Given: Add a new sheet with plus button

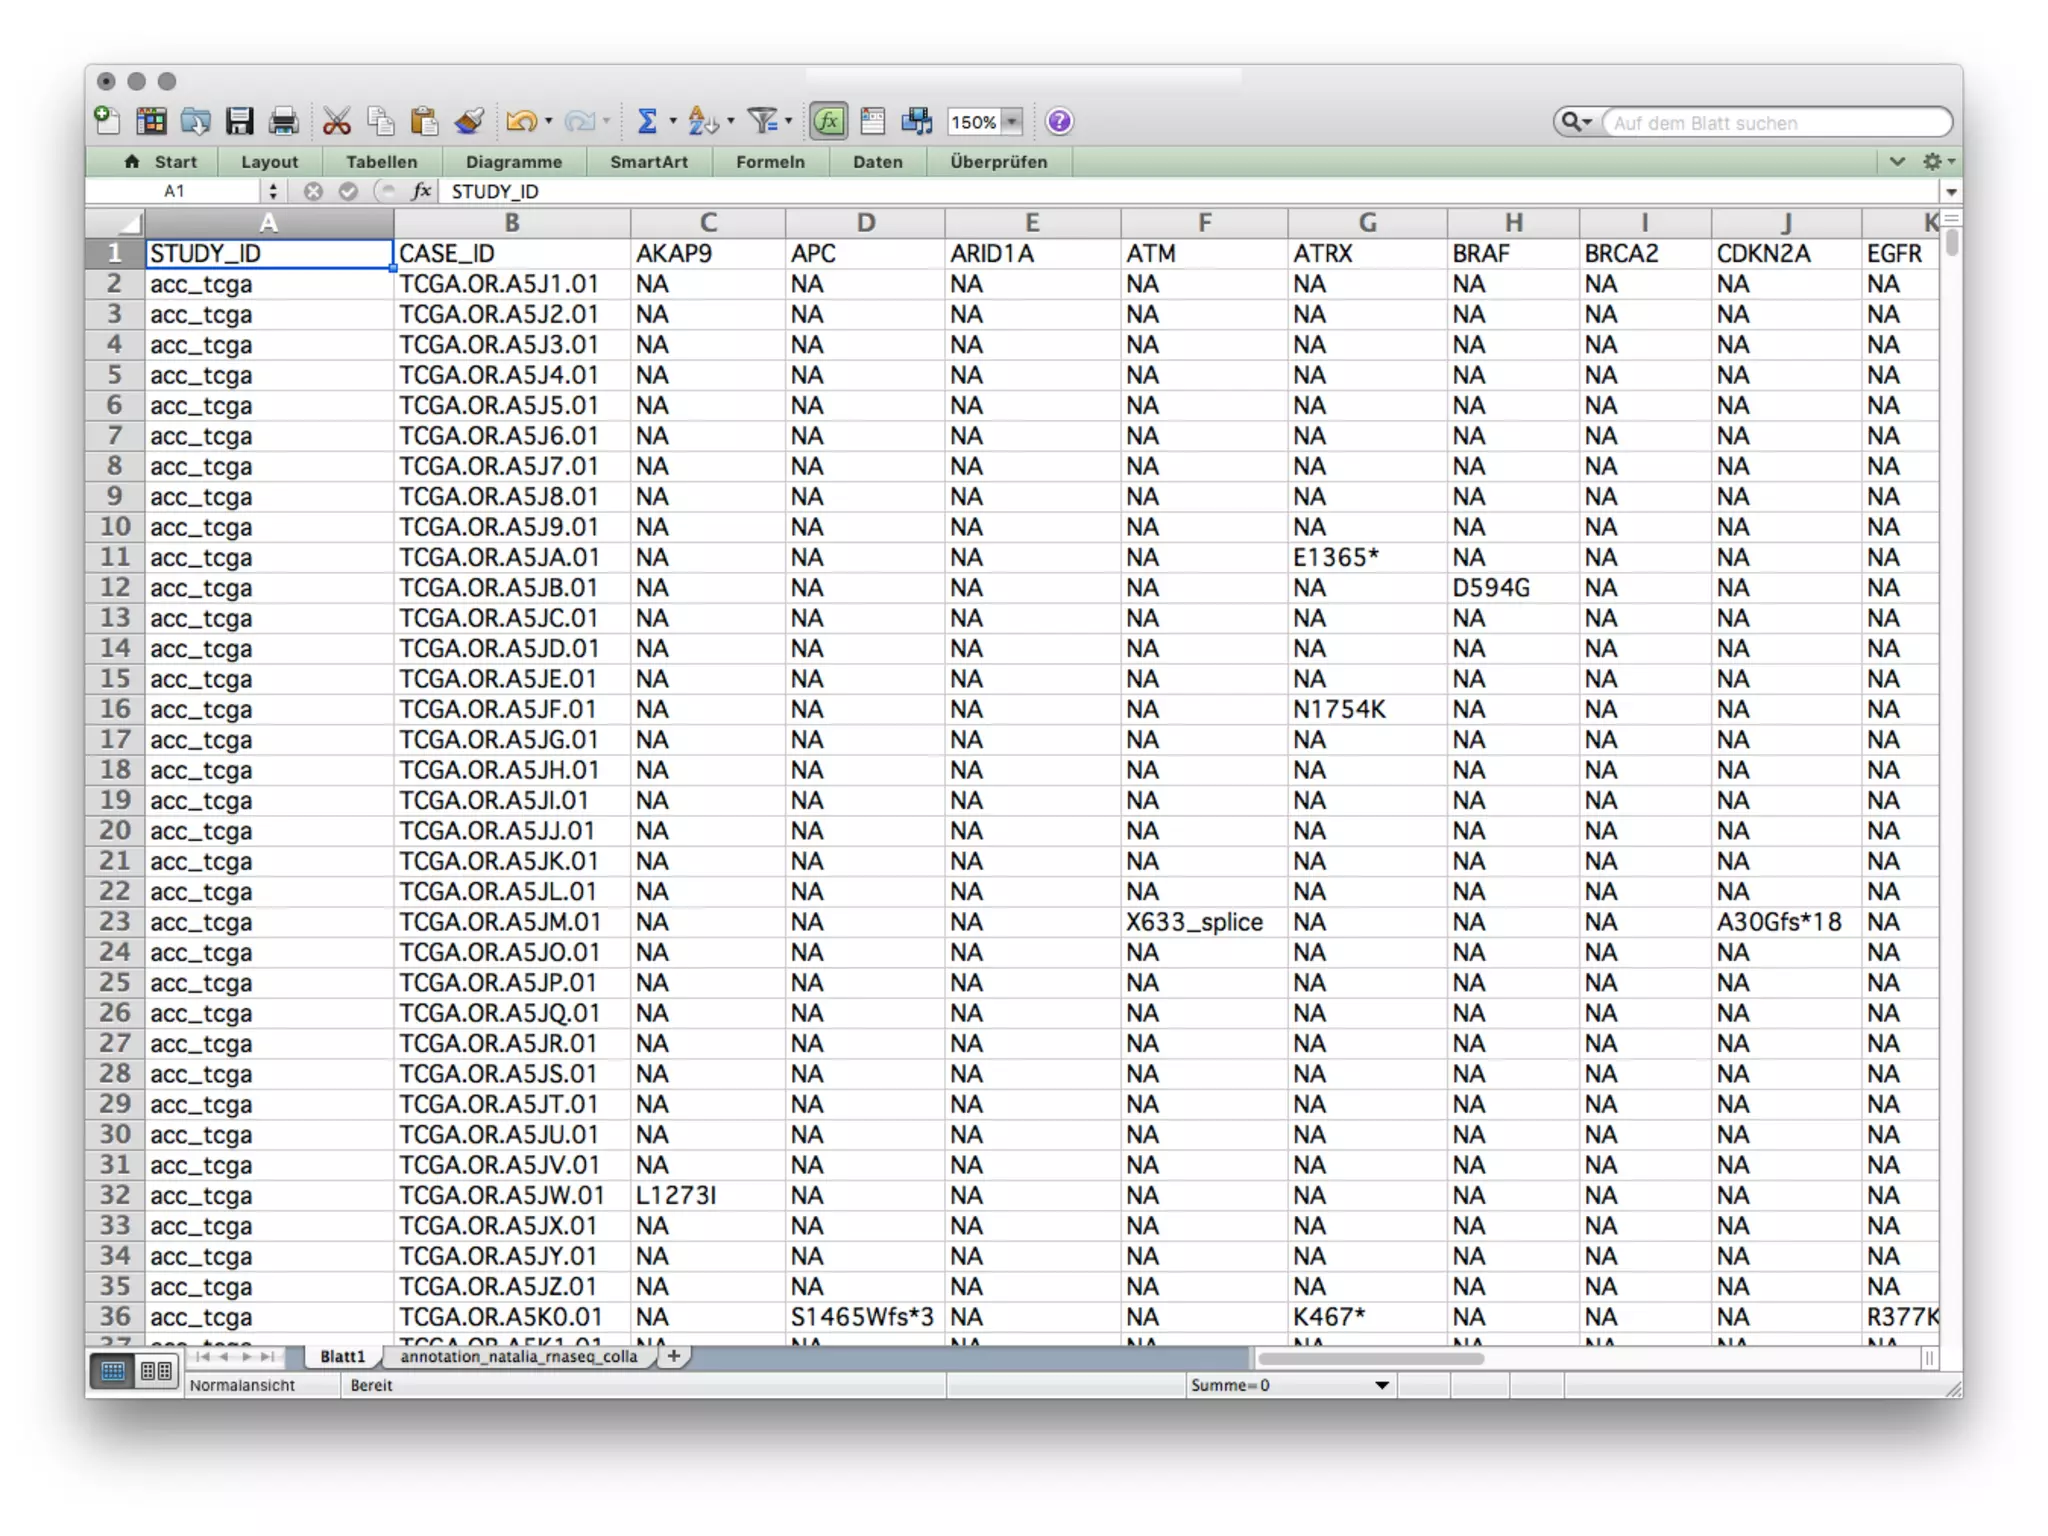Looking at the screenshot, I should (674, 1356).
